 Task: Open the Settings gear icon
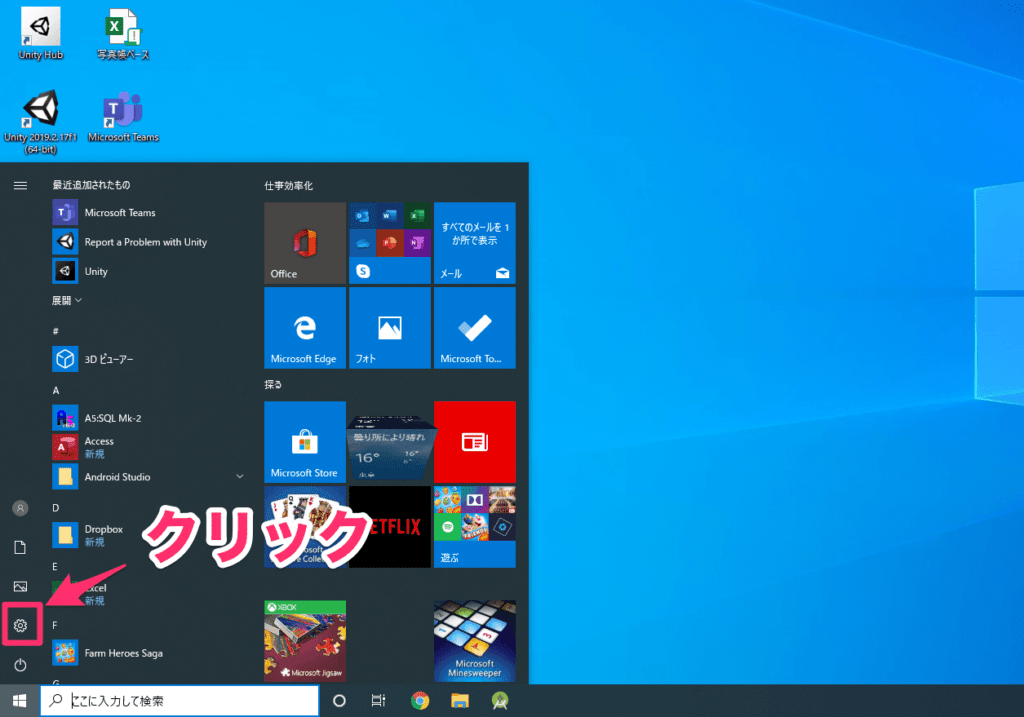[x=20, y=626]
